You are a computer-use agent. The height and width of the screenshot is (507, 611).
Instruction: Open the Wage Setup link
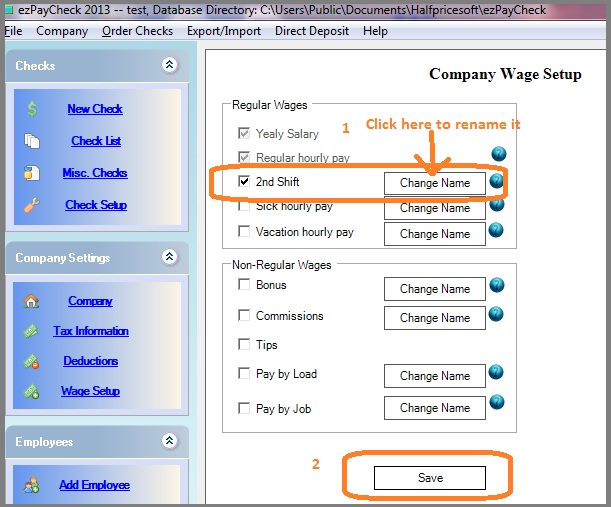pos(90,391)
